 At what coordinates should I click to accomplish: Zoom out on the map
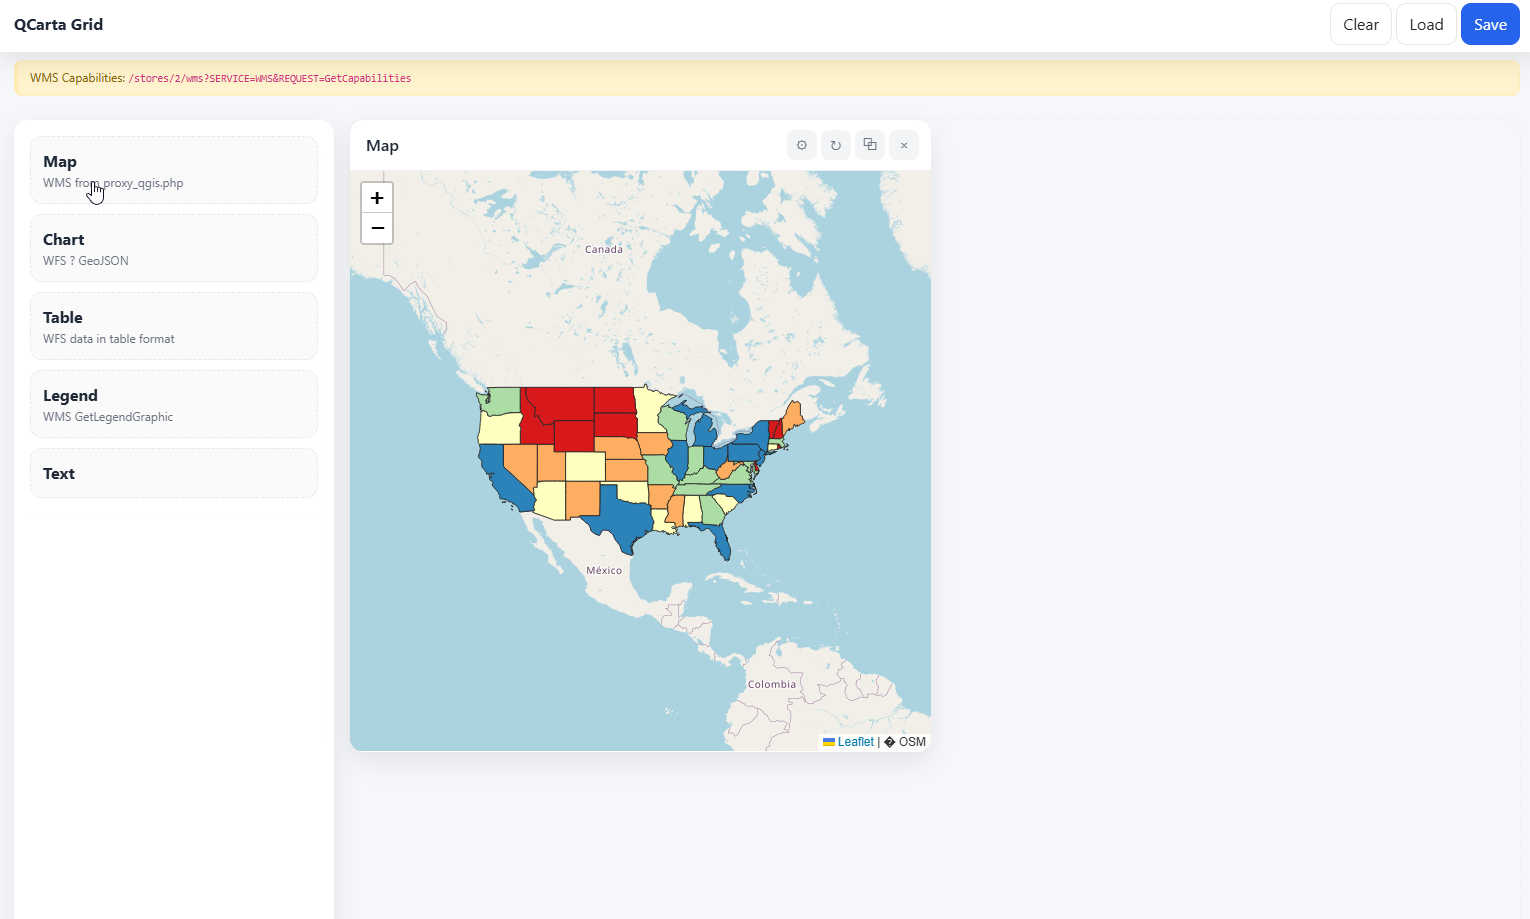377,229
